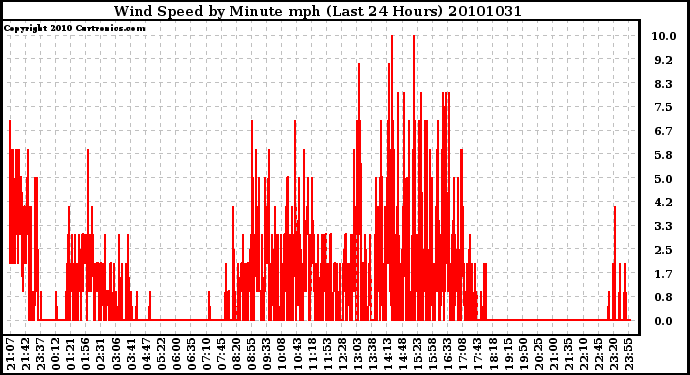This screenshot has height=375, width=690.
Task: Click the 16:33 time label
Action: (447, 355)
